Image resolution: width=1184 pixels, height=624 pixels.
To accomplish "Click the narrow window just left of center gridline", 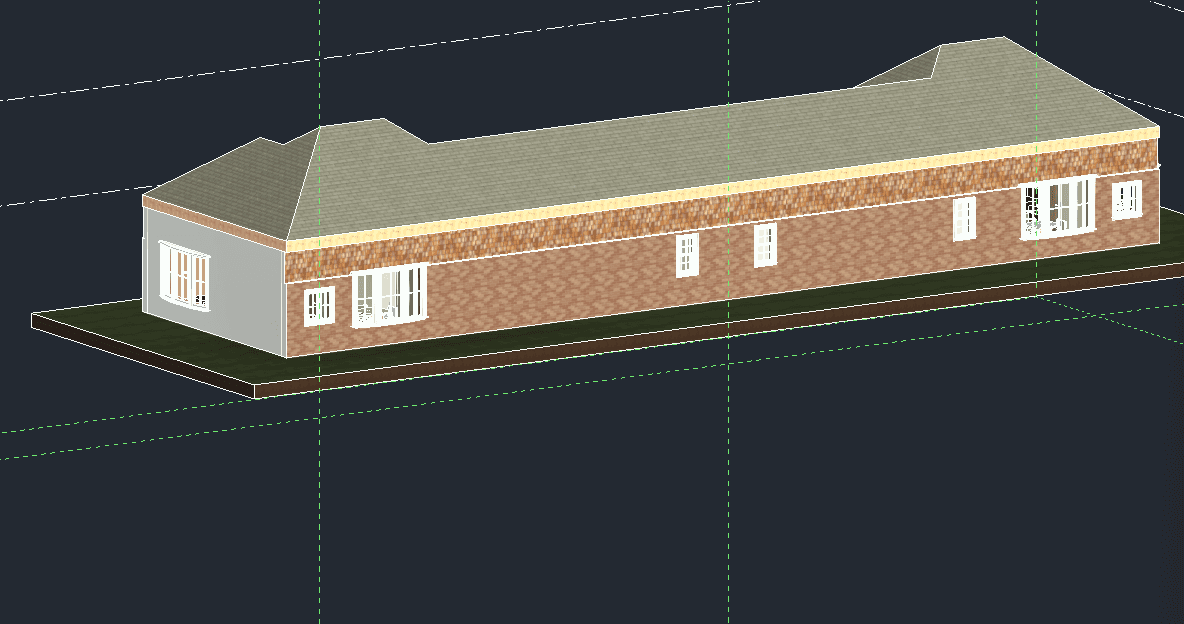I will 687,254.
